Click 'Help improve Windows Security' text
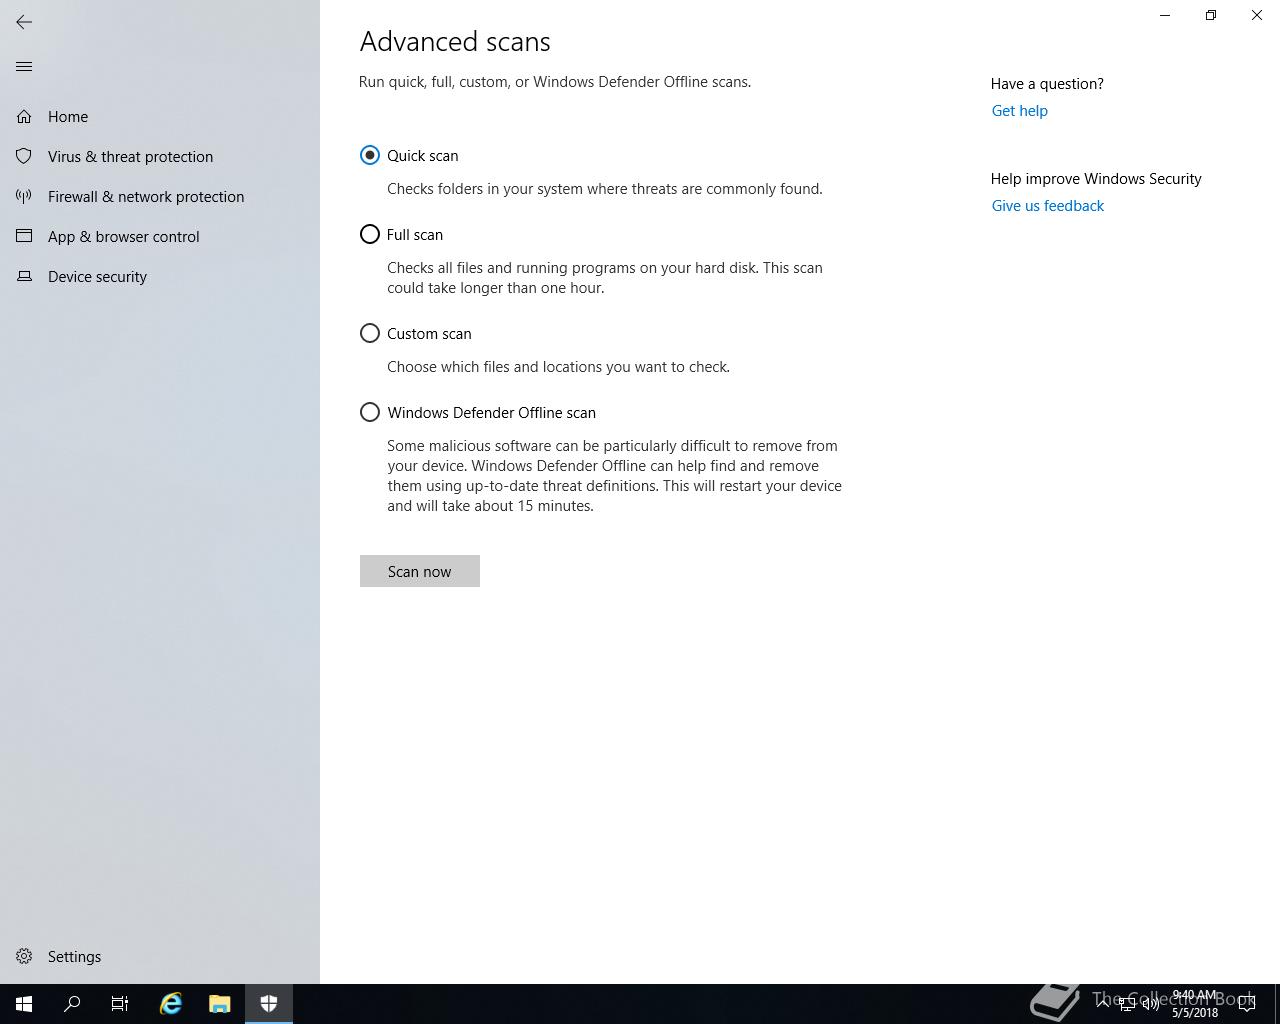The height and width of the screenshot is (1024, 1280). (x=1096, y=179)
